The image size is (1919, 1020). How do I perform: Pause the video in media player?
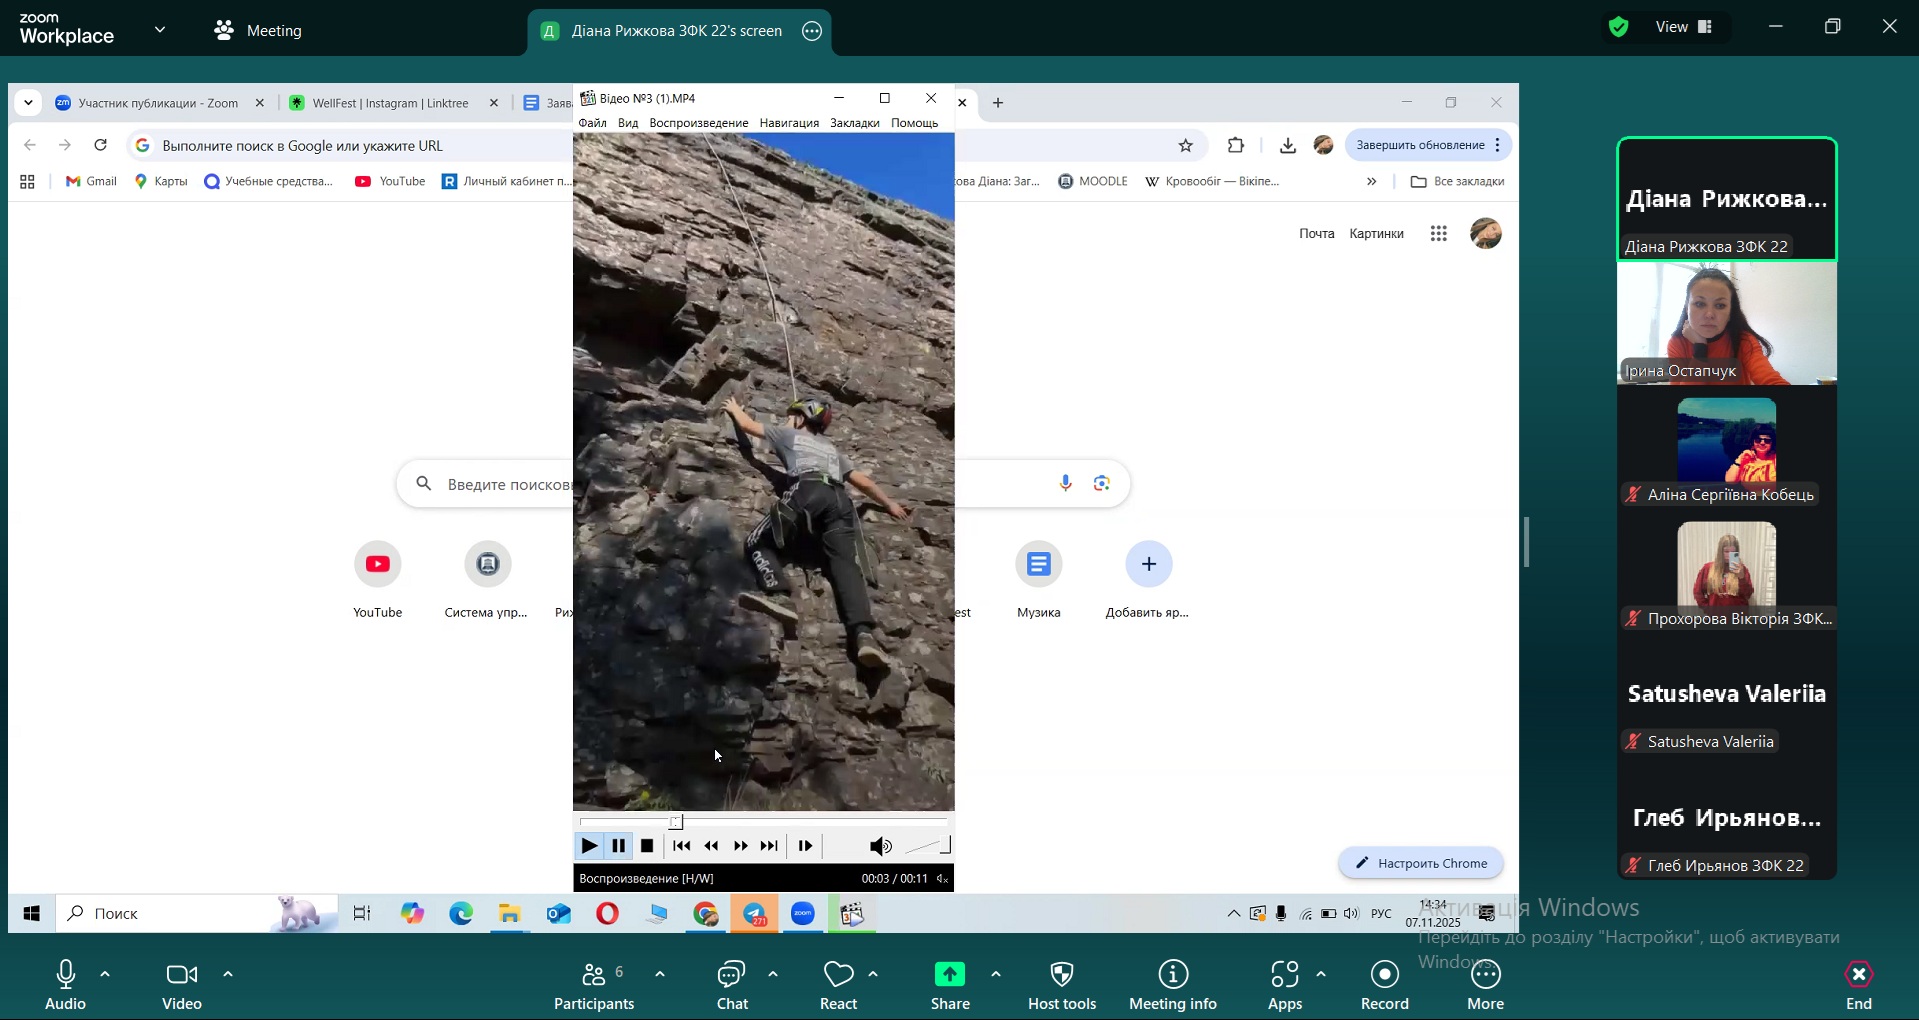(619, 846)
